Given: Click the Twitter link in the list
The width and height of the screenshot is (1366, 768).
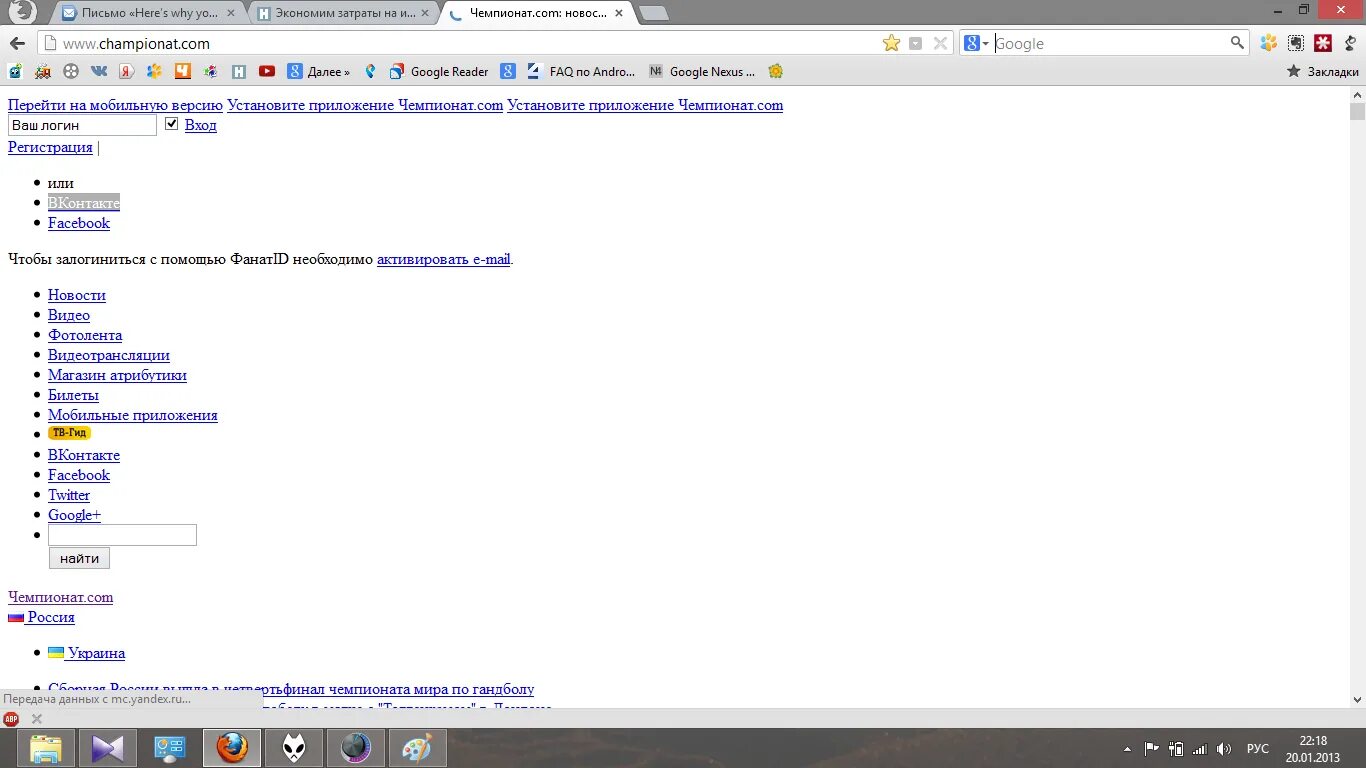Looking at the screenshot, I should click(69, 495).
